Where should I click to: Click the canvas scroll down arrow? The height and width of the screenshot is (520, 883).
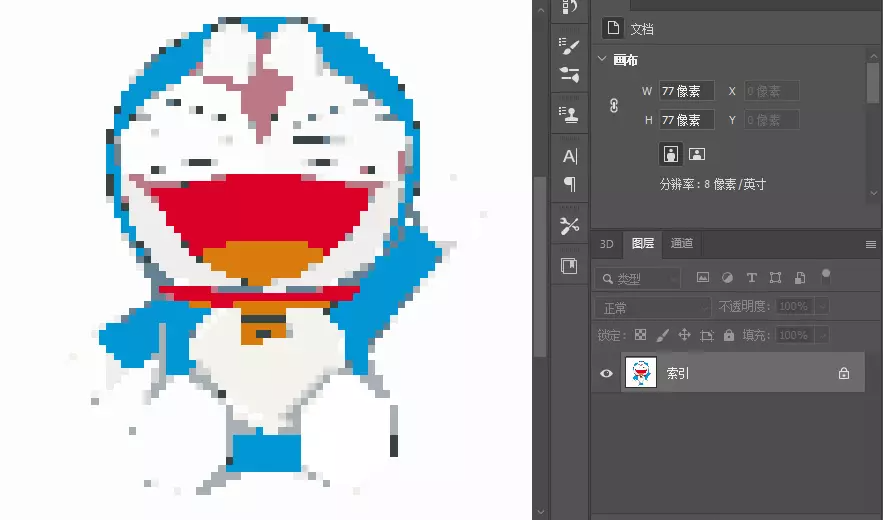coord(541,512)
